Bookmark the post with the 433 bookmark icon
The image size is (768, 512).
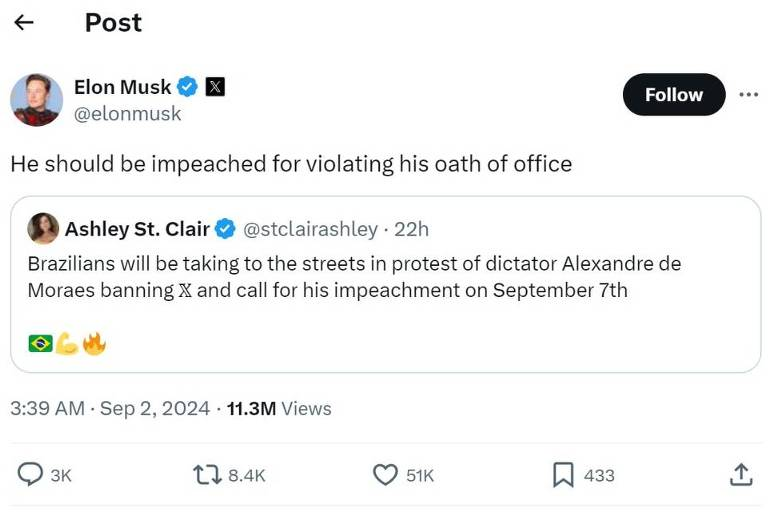coord(563,475)
